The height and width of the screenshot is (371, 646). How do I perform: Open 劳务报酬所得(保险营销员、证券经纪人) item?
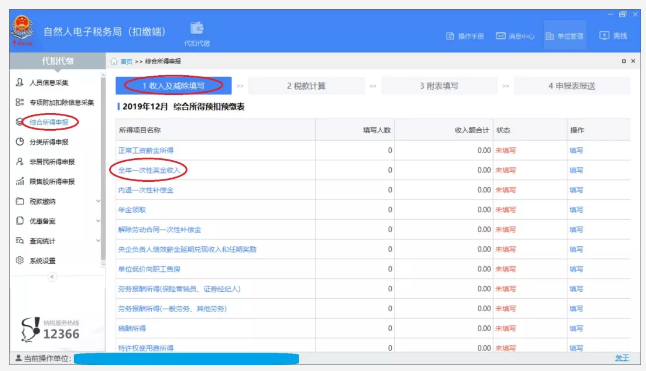[x=179, y=289]
